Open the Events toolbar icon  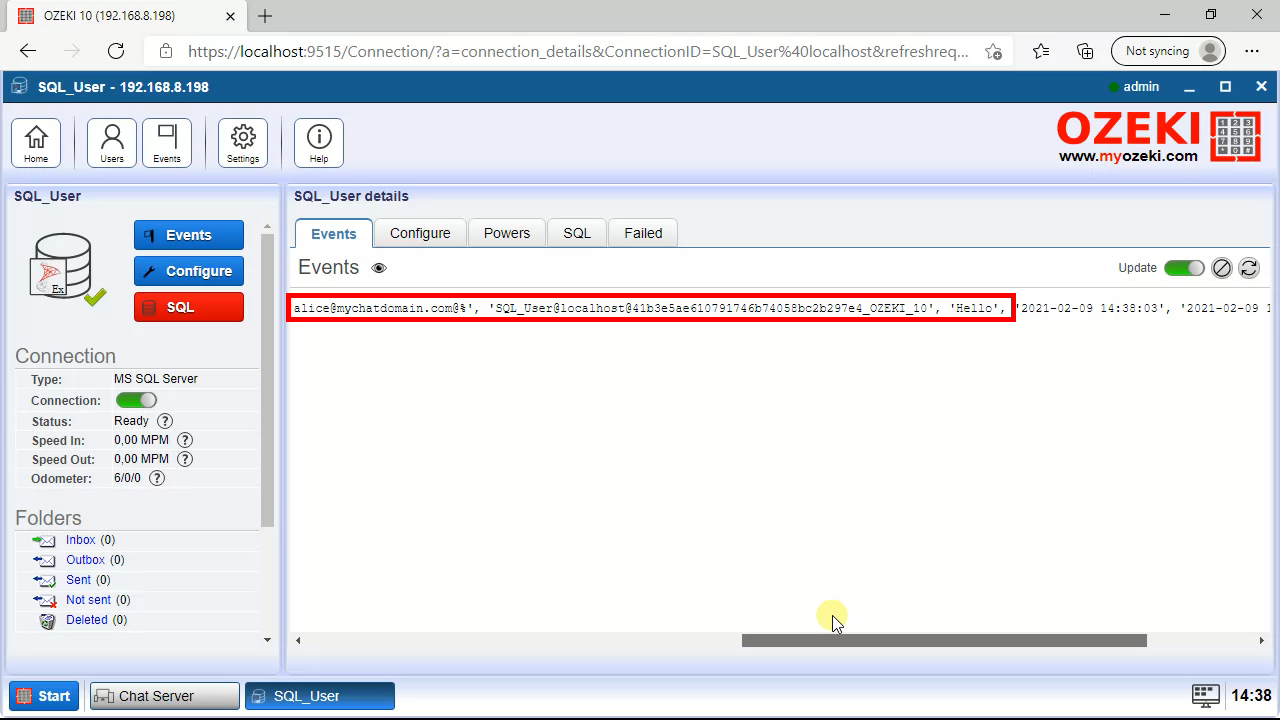point(167,143)
